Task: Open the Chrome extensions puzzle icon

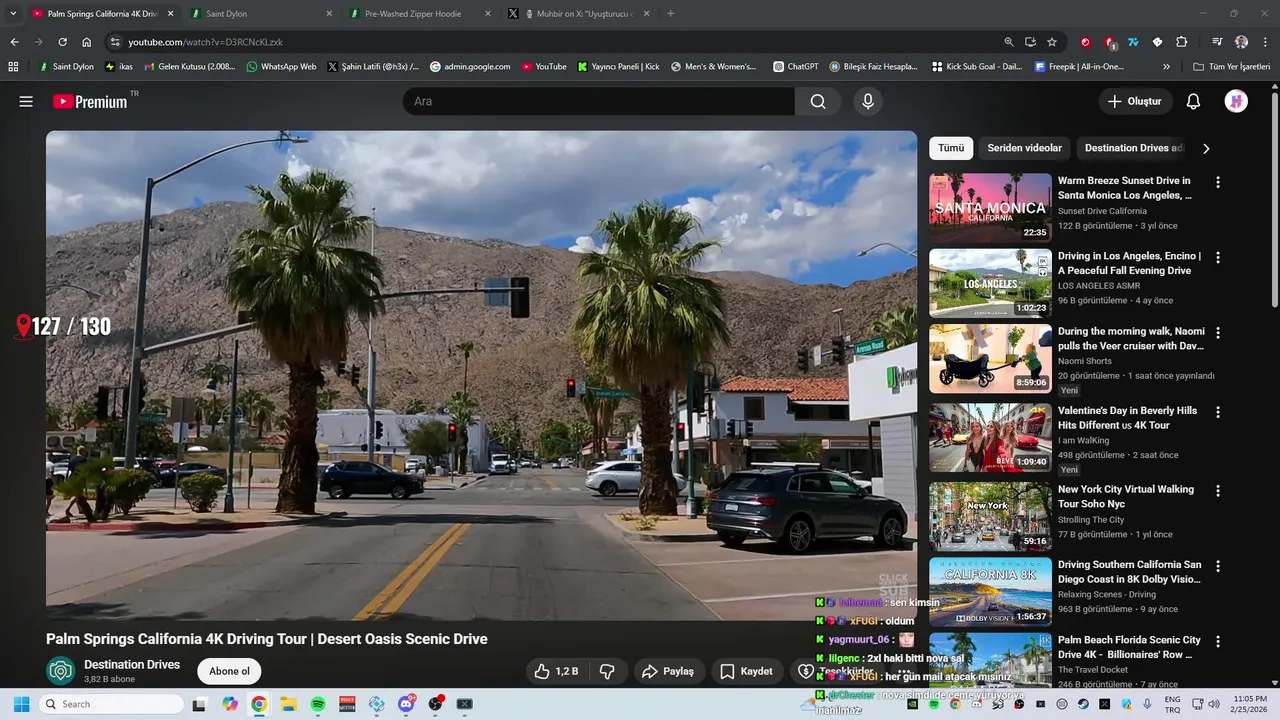Action: (x=1181, y=42)
